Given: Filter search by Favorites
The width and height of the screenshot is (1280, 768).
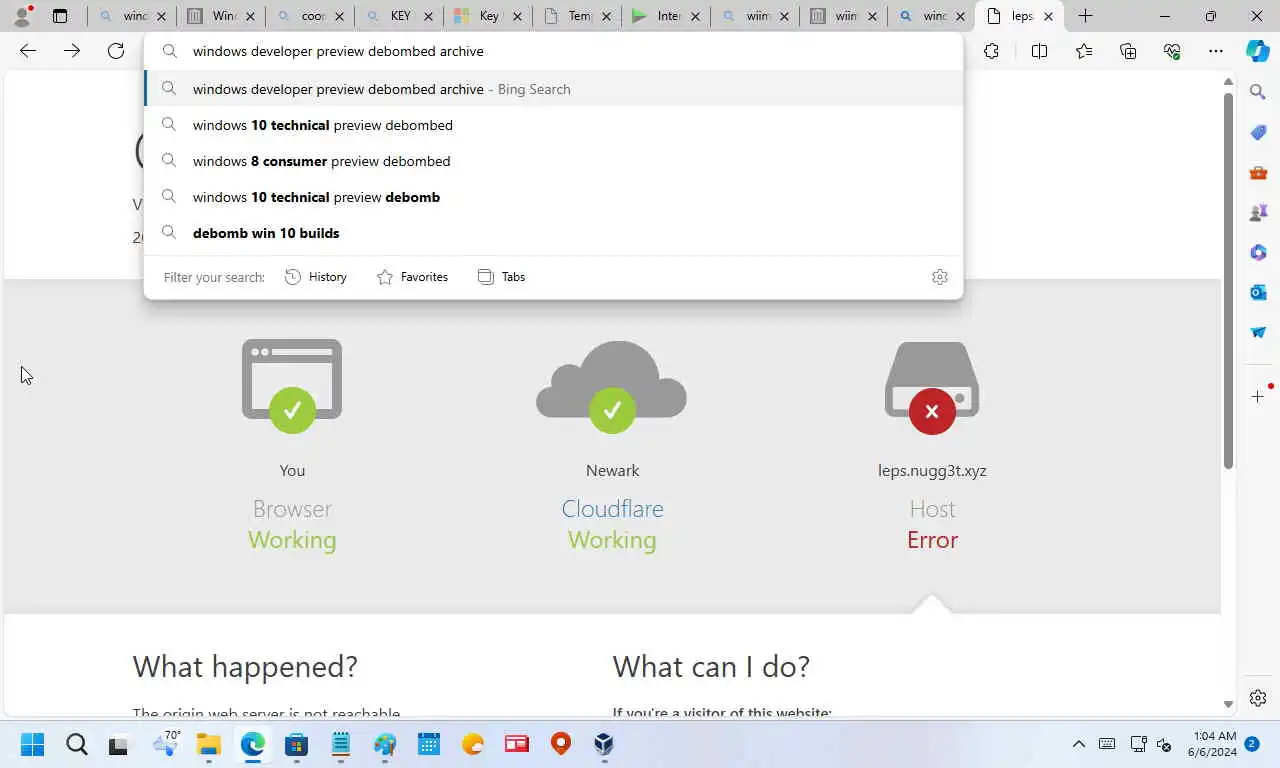Looking at the screenshot, I should click(x=412, y=277).
